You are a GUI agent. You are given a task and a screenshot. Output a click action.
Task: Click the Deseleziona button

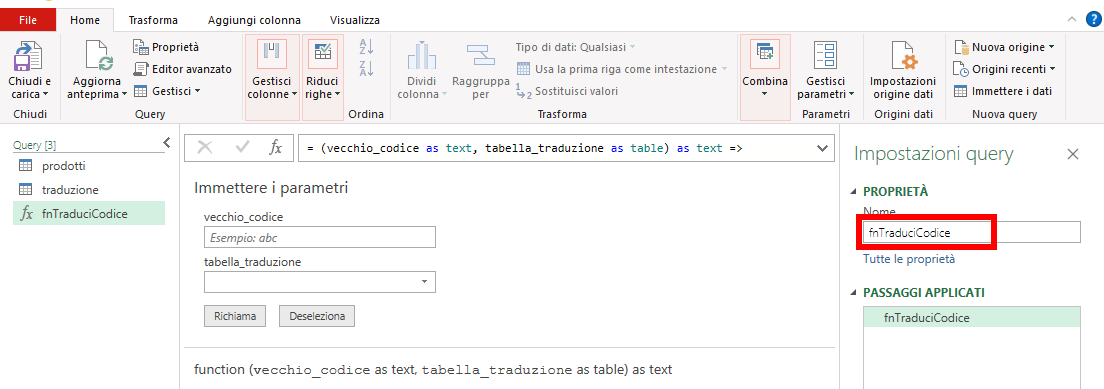click(317, 316)
